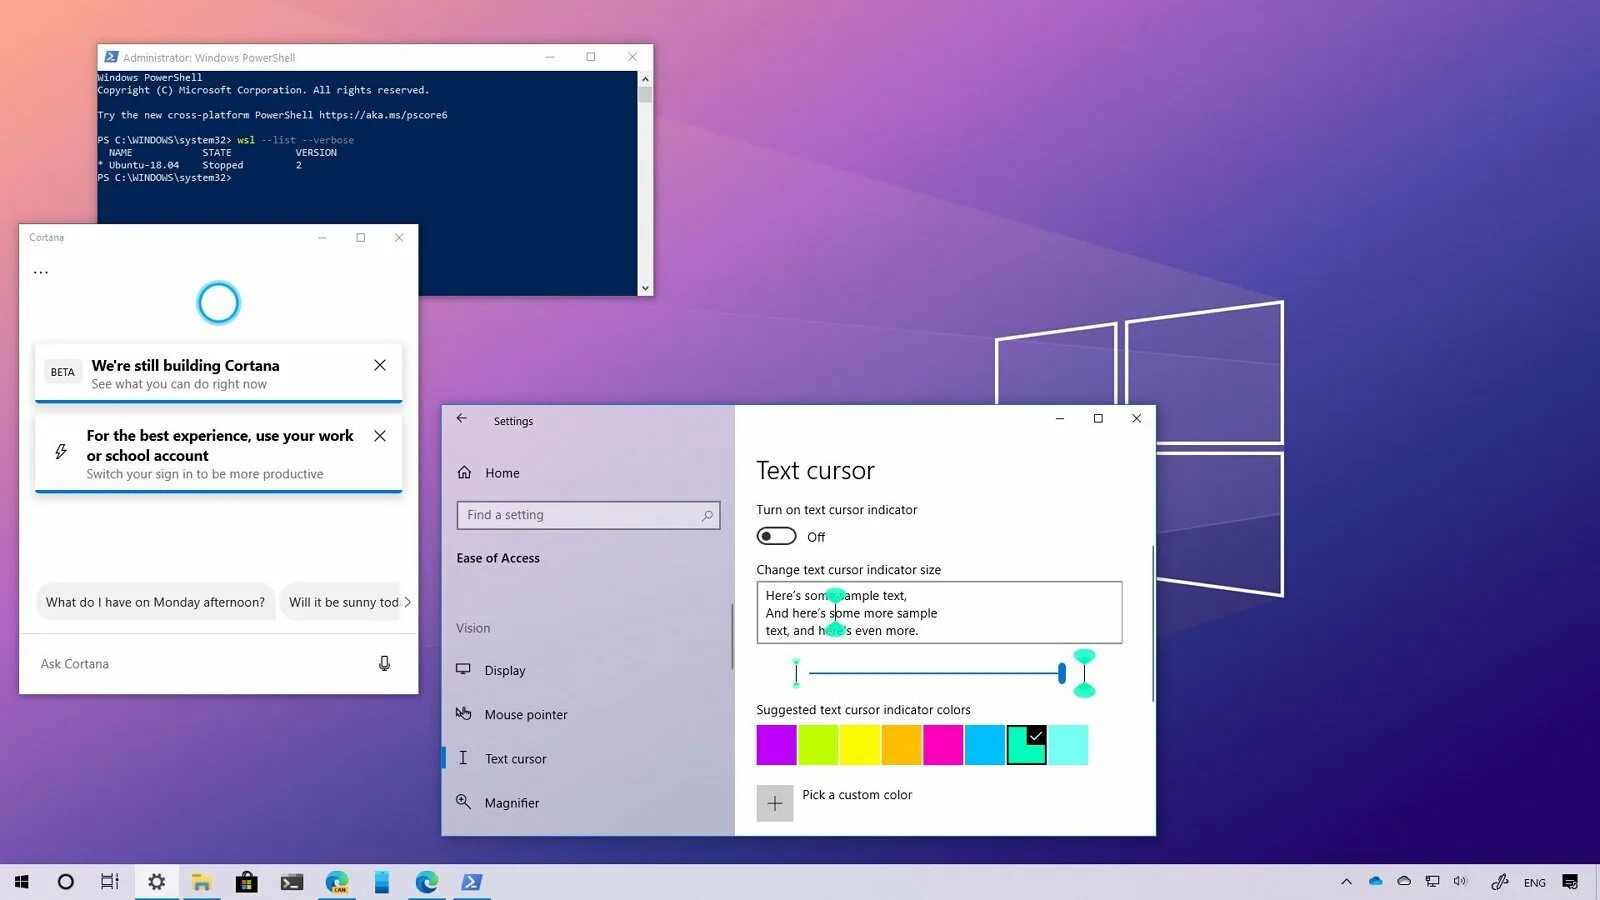Screen dimensions: 1600x900
Task: Open the volume control in the tray
Action: pos(1460,881)
